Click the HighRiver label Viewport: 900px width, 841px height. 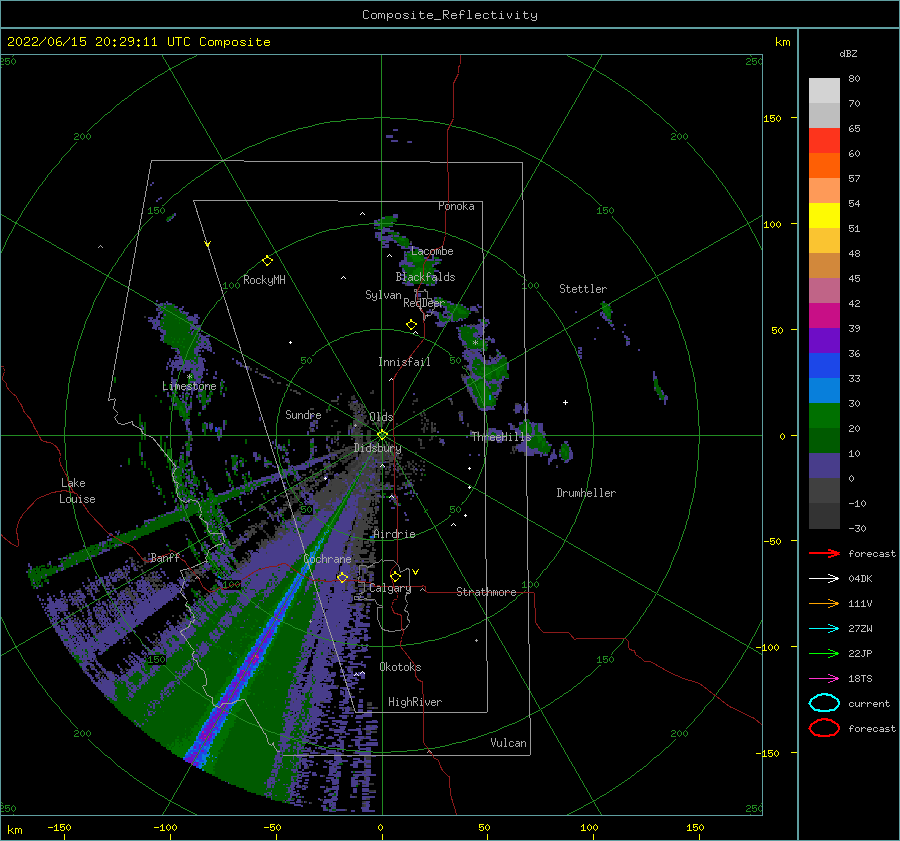pos(415,702)
